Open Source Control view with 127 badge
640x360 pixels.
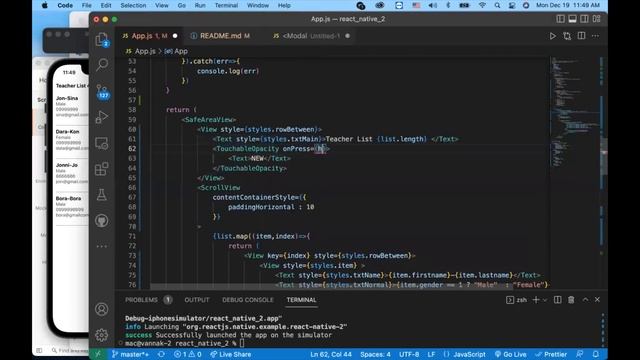click(x=102, y=91)
